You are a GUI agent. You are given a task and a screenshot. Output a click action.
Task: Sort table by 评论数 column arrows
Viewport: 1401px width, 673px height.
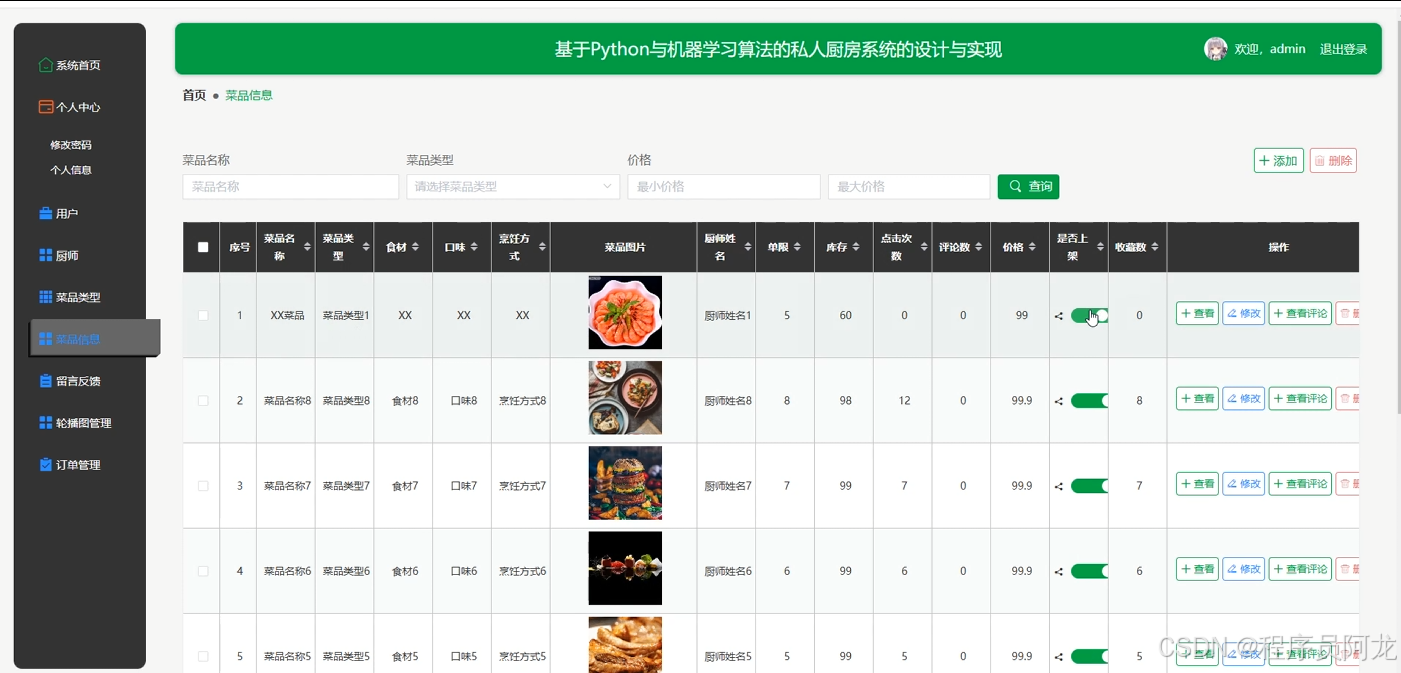click(979, 247)
